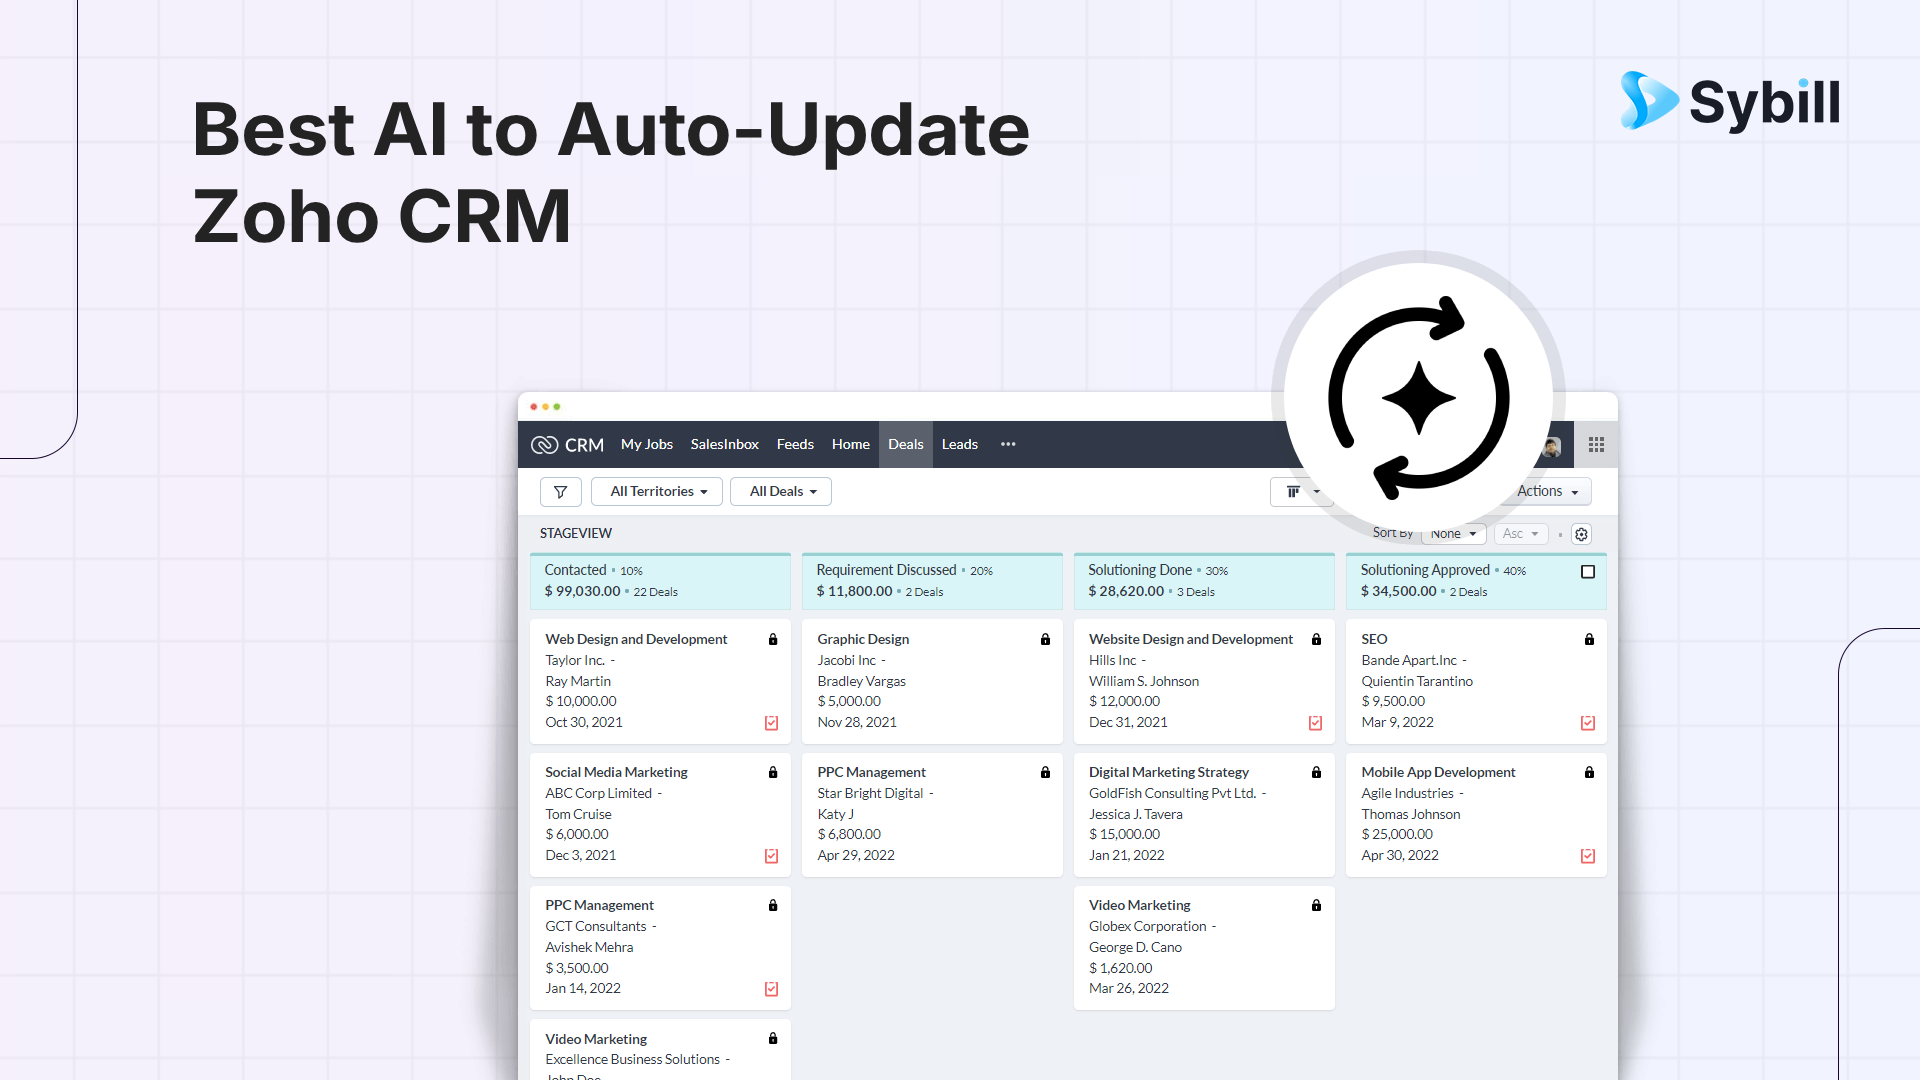1920x1080 pixels.
Task: Click contact name Katy J
Action: (x=835, y=815)
